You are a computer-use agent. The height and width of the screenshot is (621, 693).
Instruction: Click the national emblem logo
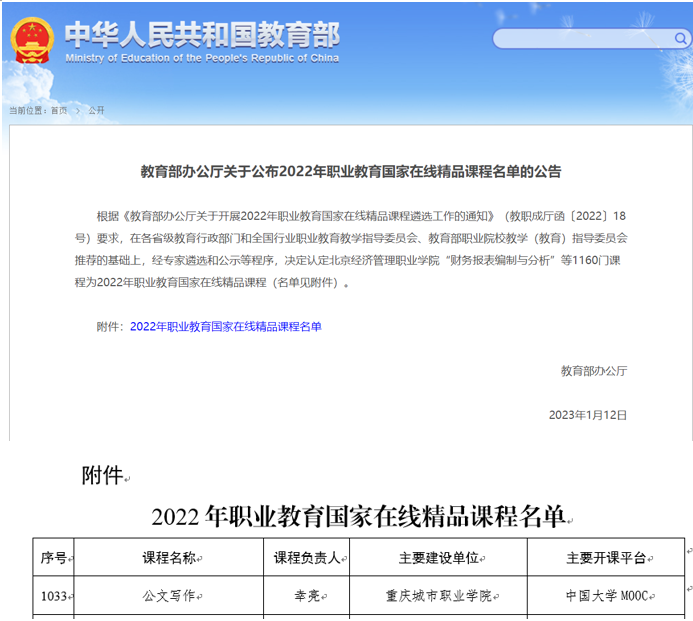click(33, 40)
